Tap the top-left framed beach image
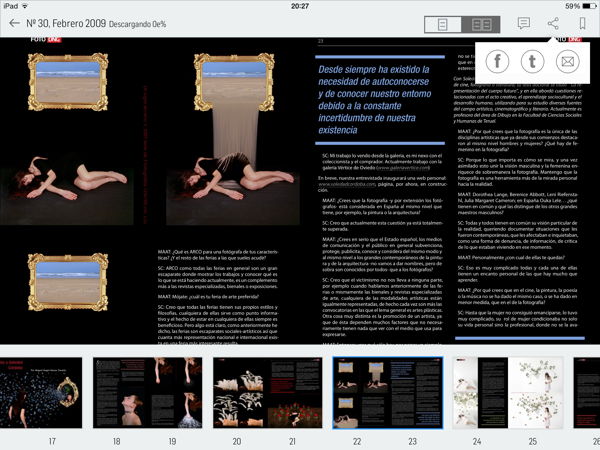Image resolution: width=600 pixels, height=450 pixels. (x=68, y=82)
